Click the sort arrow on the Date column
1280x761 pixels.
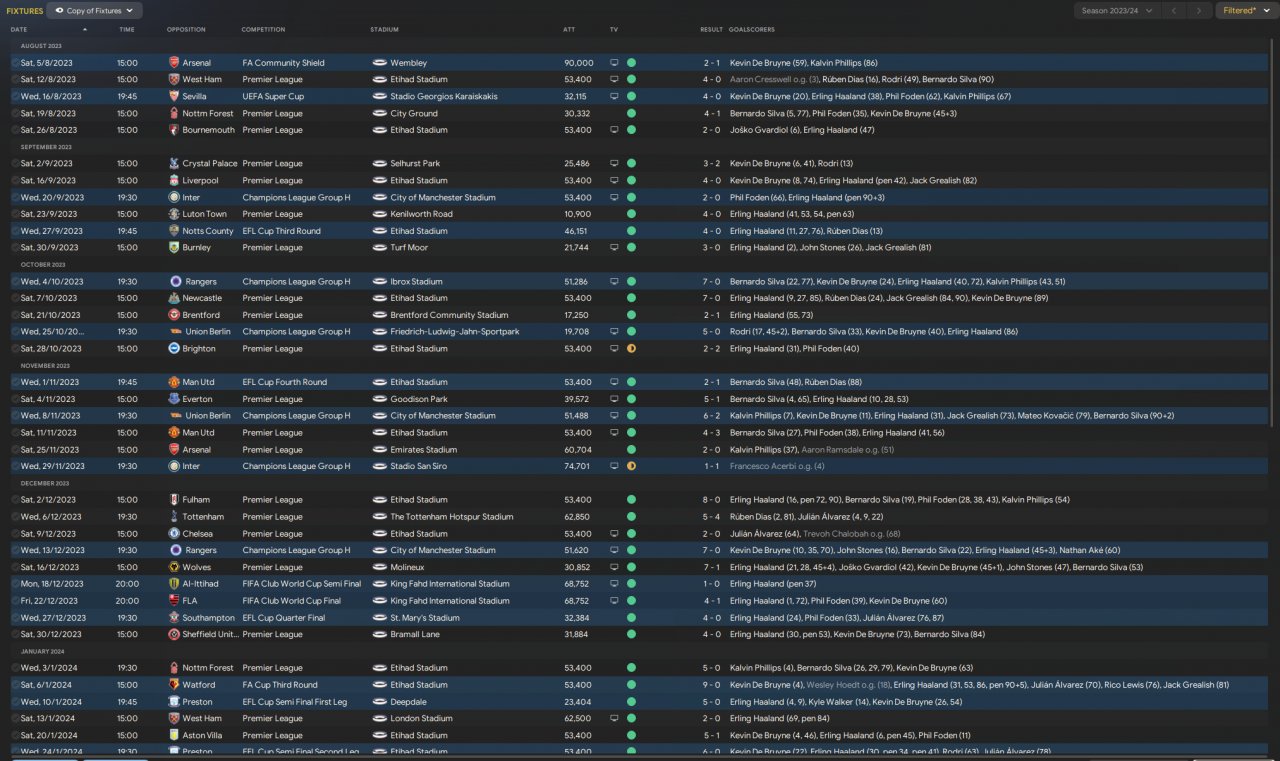tap(85, 30)
